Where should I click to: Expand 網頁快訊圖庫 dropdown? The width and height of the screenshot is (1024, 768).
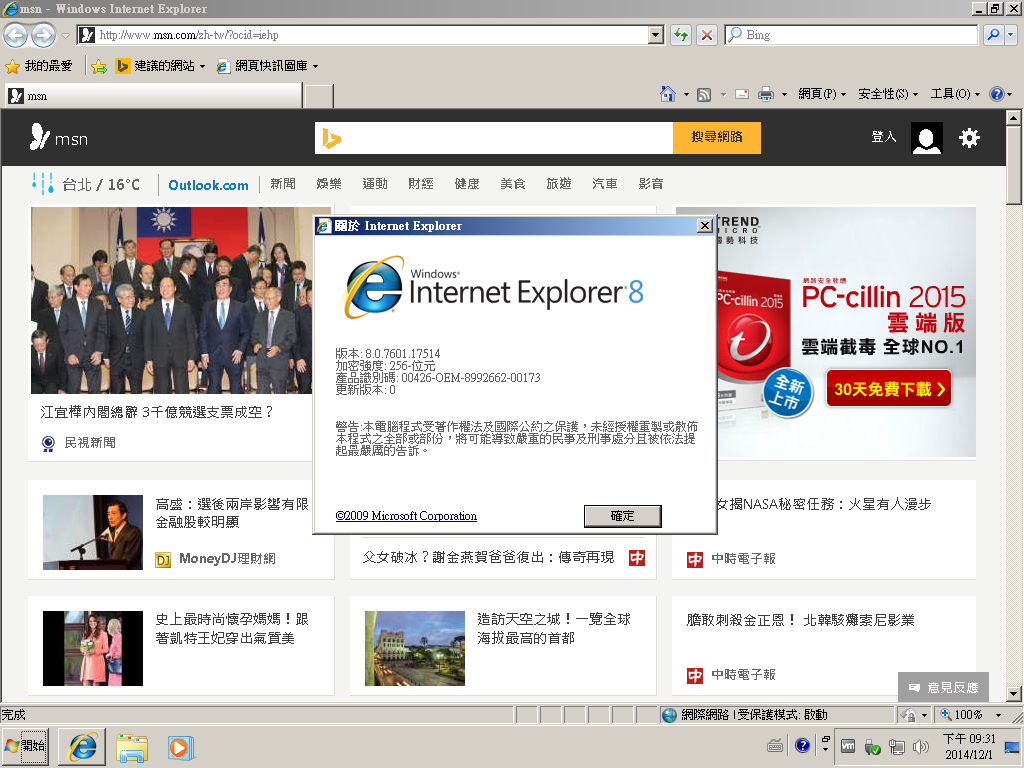[x=315, y=67]
